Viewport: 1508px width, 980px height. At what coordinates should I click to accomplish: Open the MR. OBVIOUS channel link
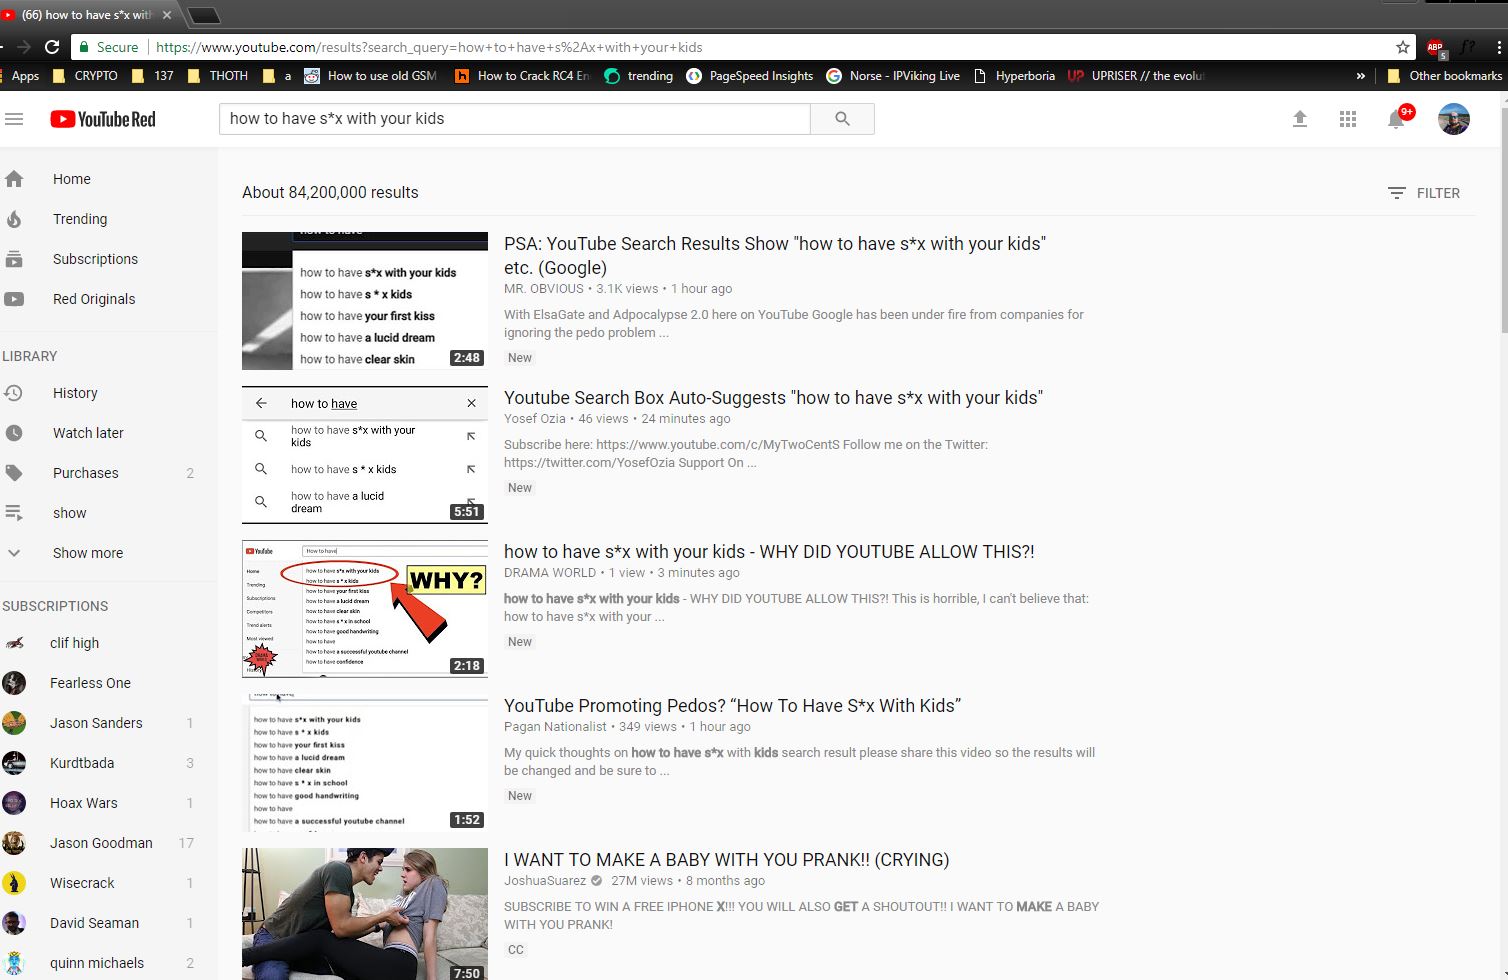pos(543,289)
